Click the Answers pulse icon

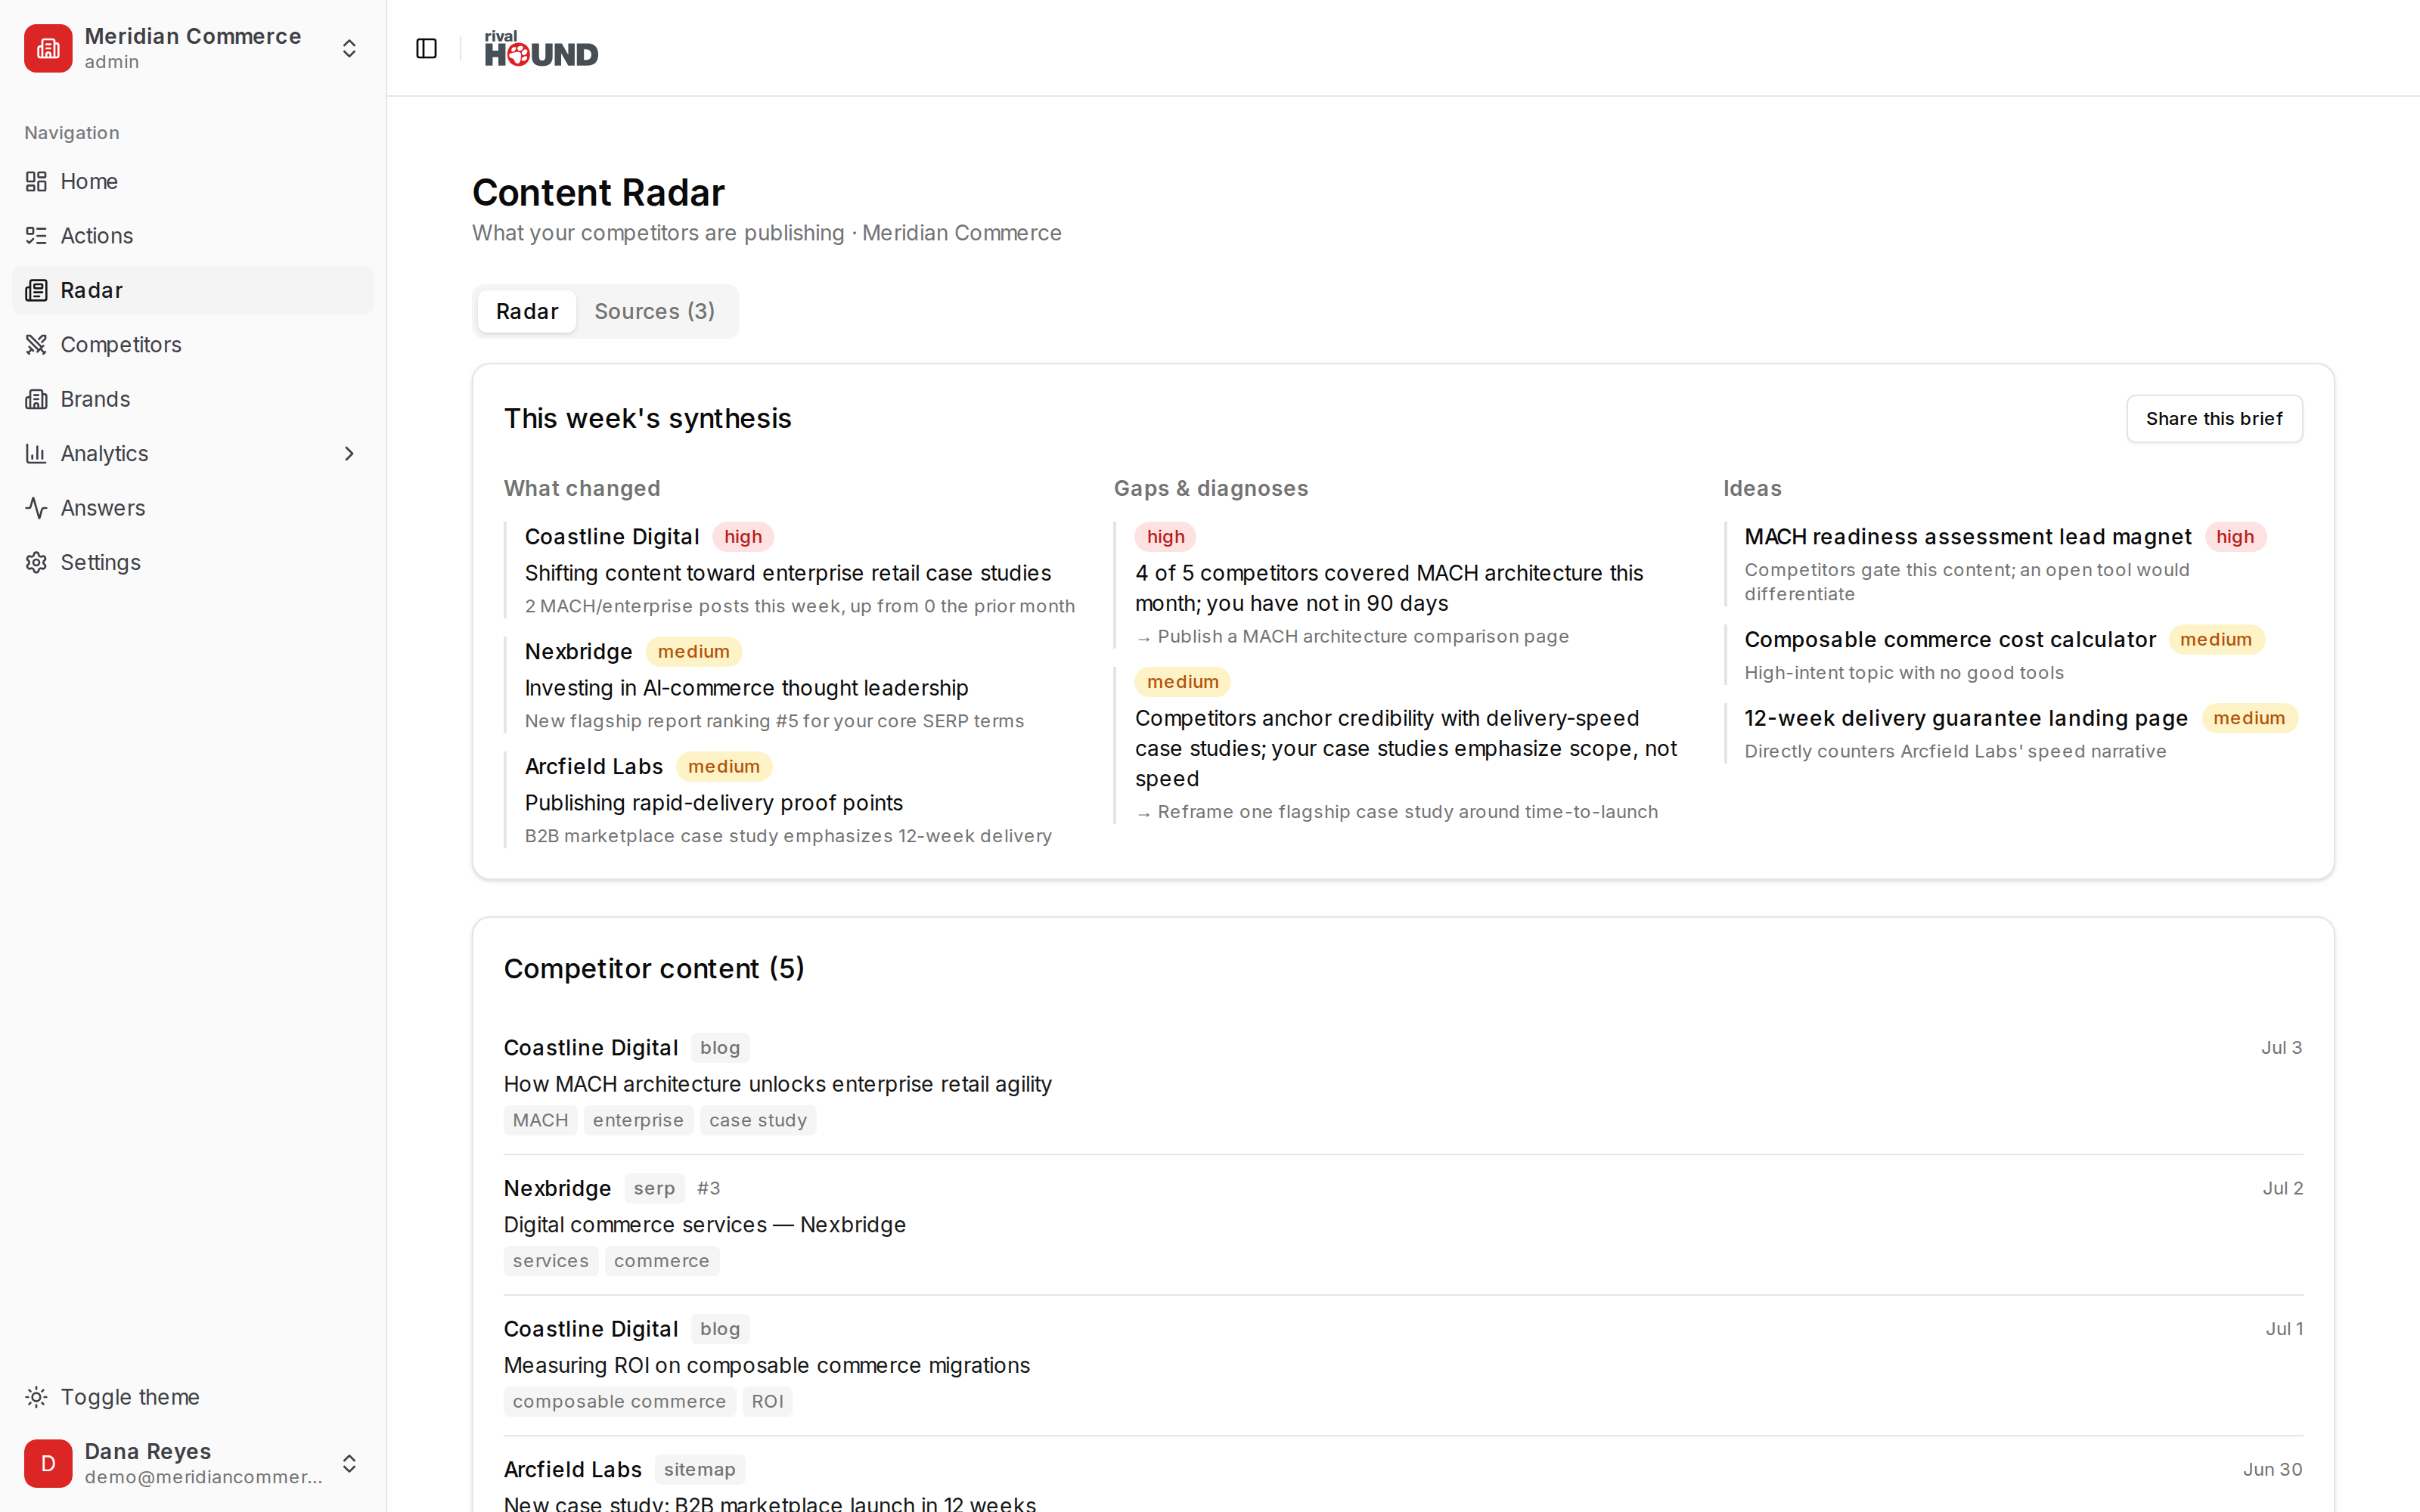[36, 508]
